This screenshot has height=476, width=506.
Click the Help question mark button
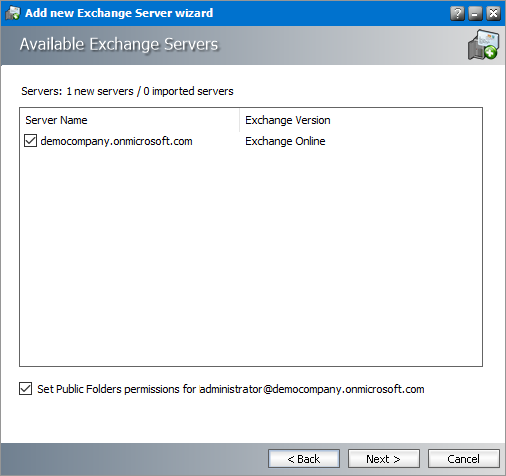tap(457, 14)
